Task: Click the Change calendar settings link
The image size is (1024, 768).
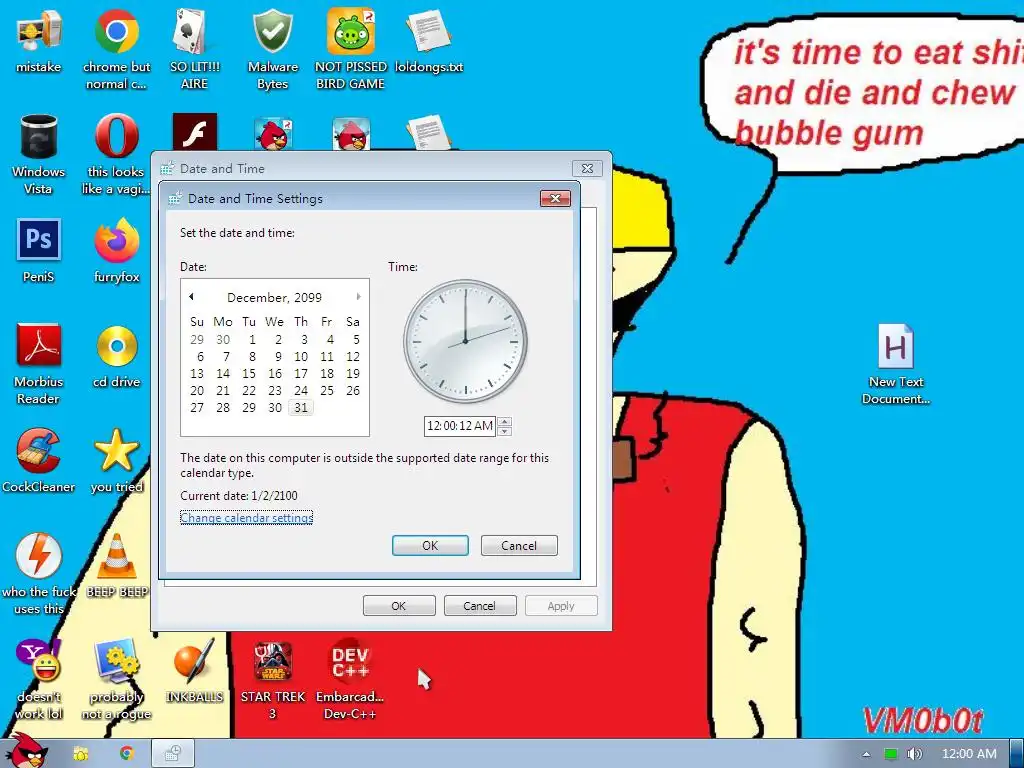Action: (246, 517)
